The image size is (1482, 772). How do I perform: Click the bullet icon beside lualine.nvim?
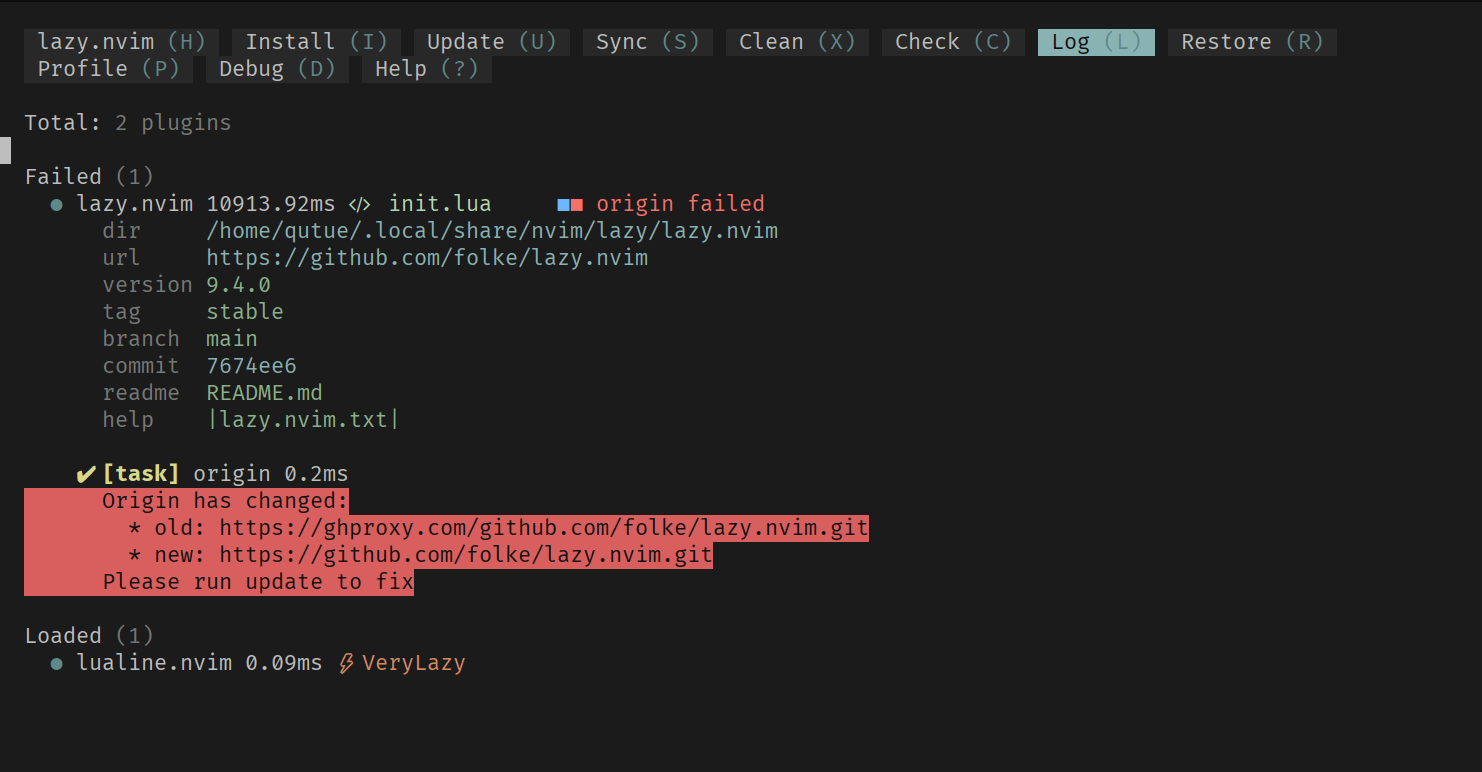[x=57, y=663]
